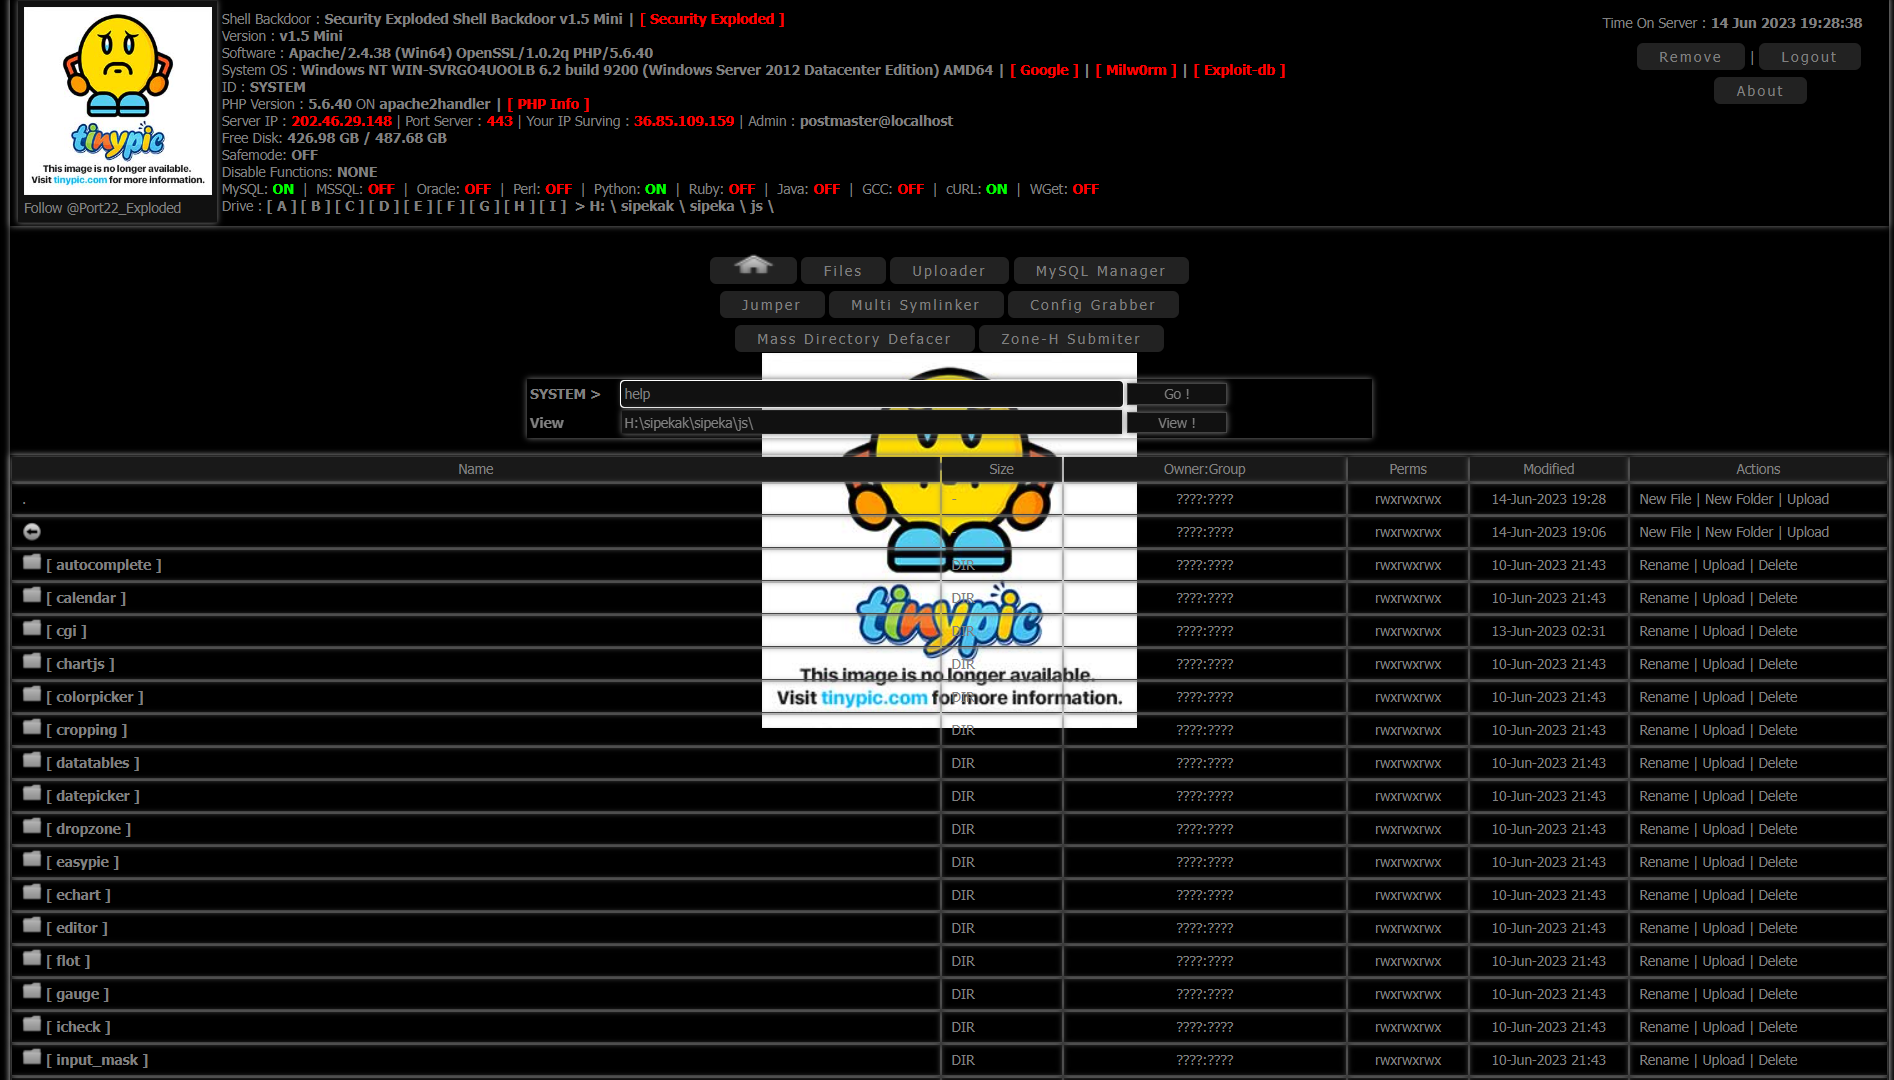1894x1080 pixels.
Task: Delete the easypie folder
Action: click(x=1778, y=862)
